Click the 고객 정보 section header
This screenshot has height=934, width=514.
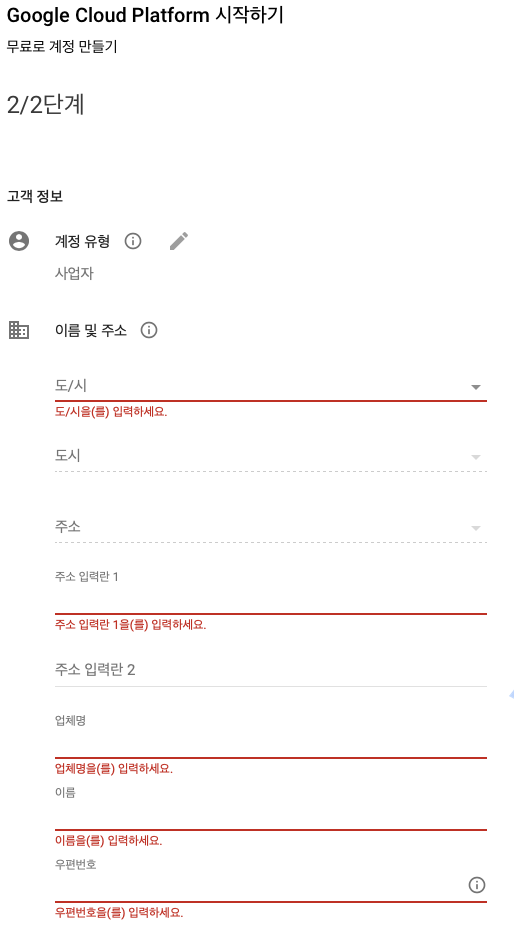35,197
